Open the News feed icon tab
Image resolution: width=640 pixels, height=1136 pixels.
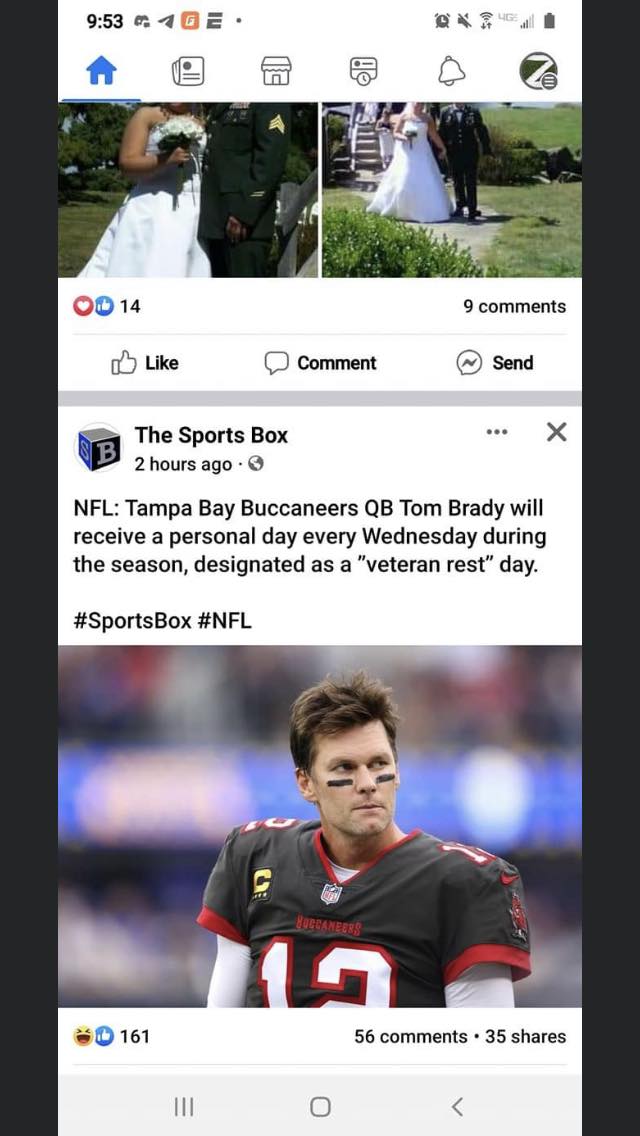[188, 72]
